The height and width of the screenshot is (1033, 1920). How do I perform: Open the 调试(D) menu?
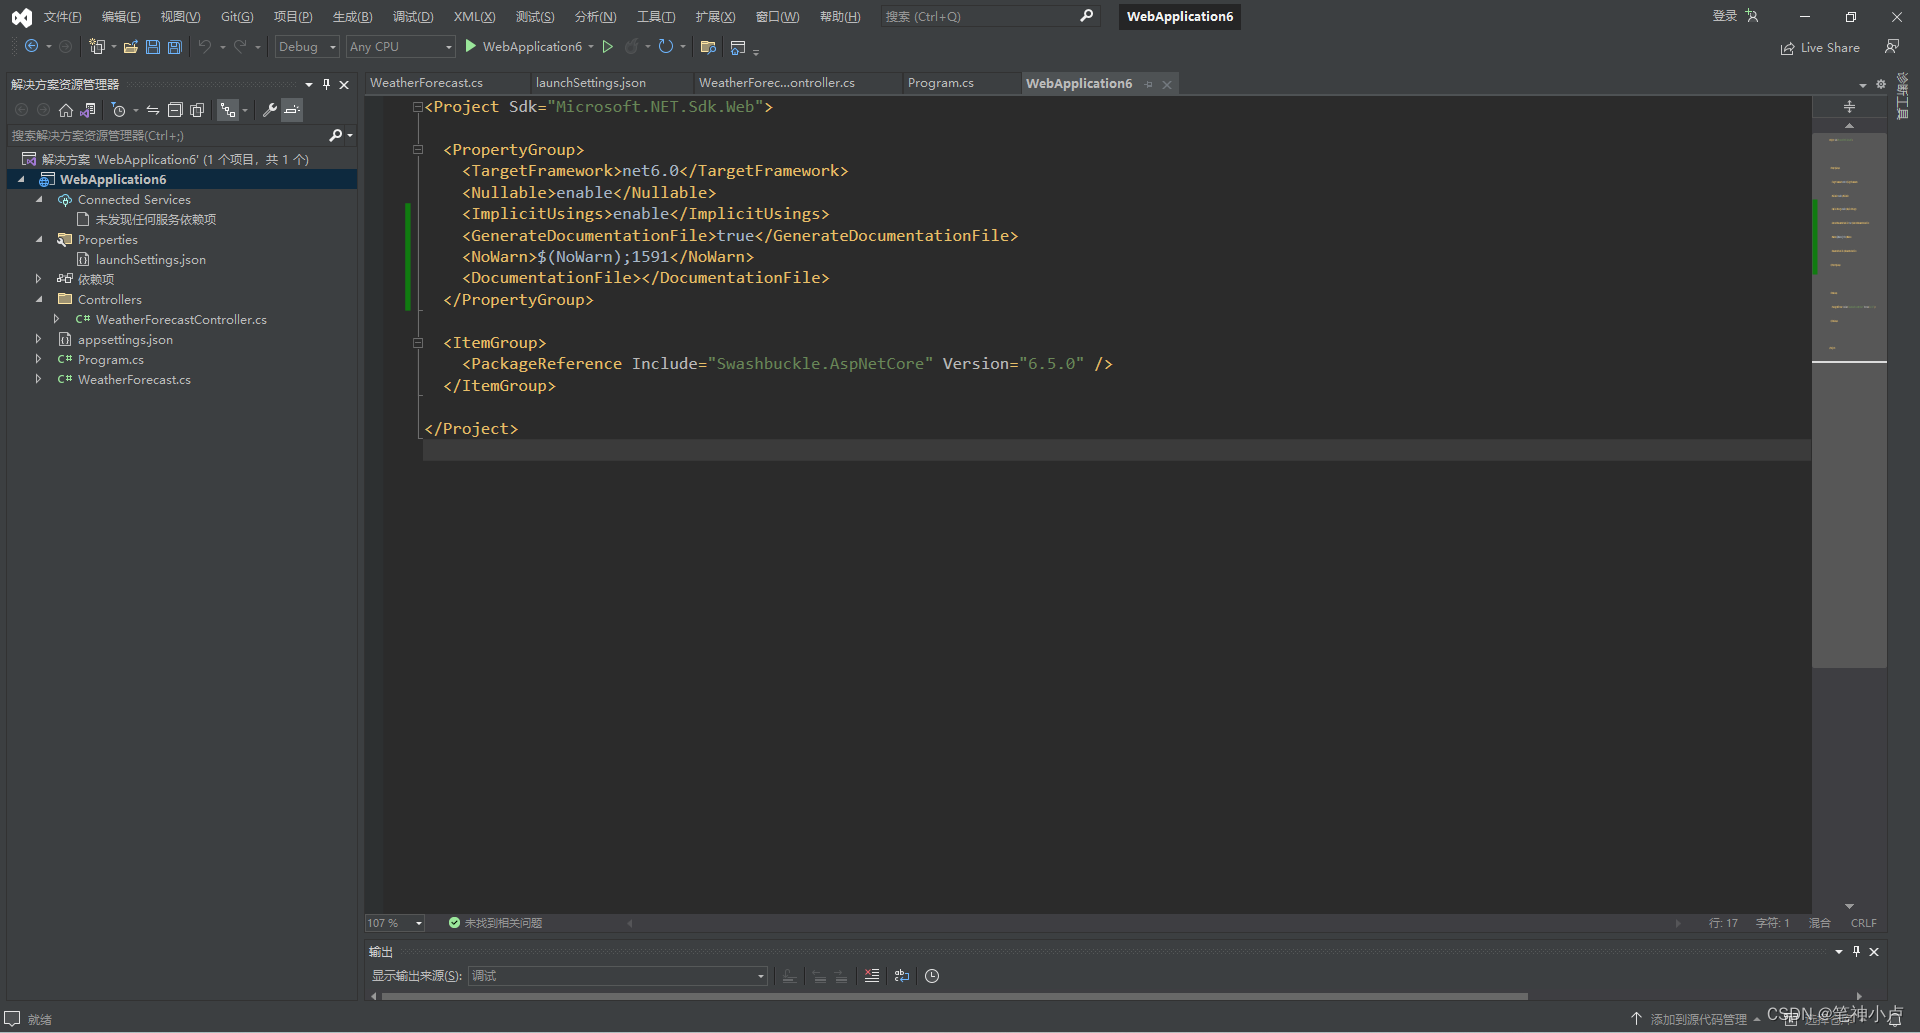(412, 16)
